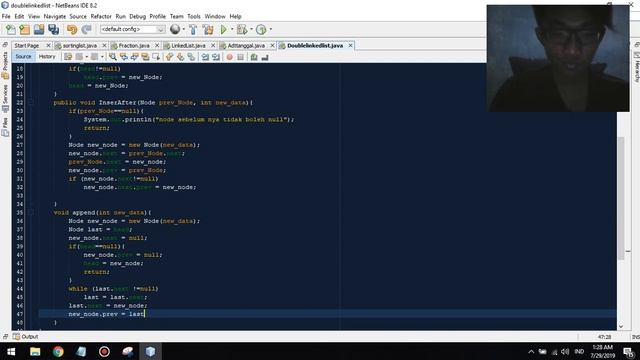This screenshot has height=360, width=640.
Task: Click the volume icon in system tray
Action: point(565,351)
